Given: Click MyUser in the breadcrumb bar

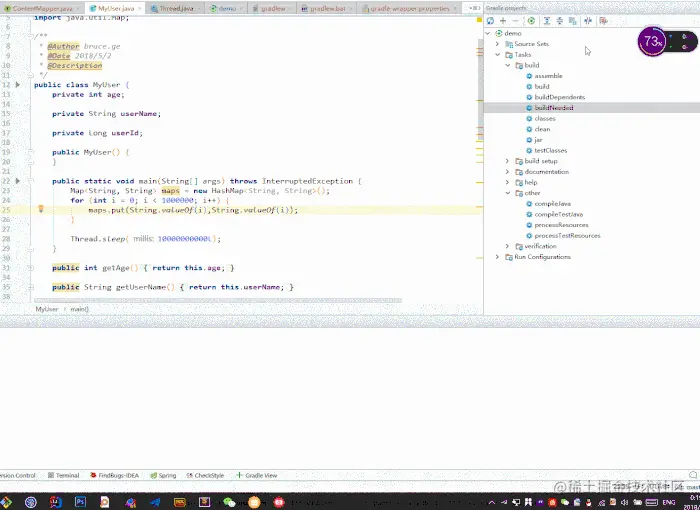Looking at the screenshot, I should [x=47, y=309].
